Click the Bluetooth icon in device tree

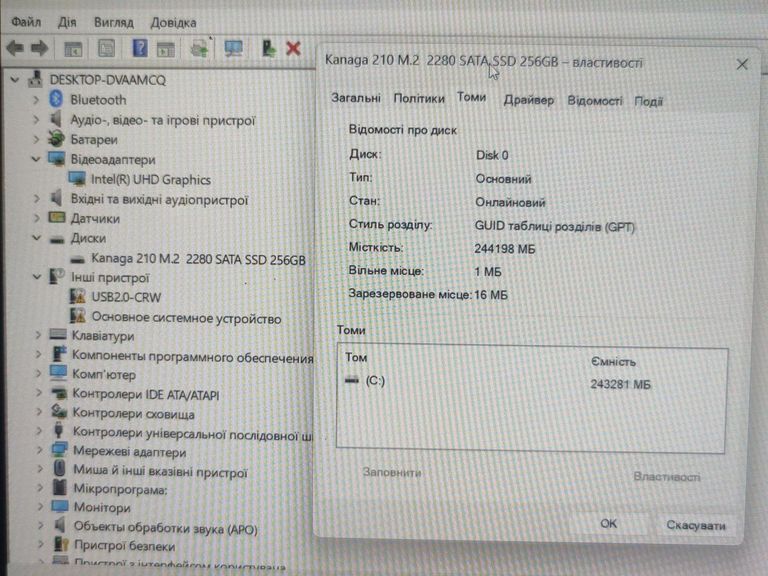pos(56,99)
